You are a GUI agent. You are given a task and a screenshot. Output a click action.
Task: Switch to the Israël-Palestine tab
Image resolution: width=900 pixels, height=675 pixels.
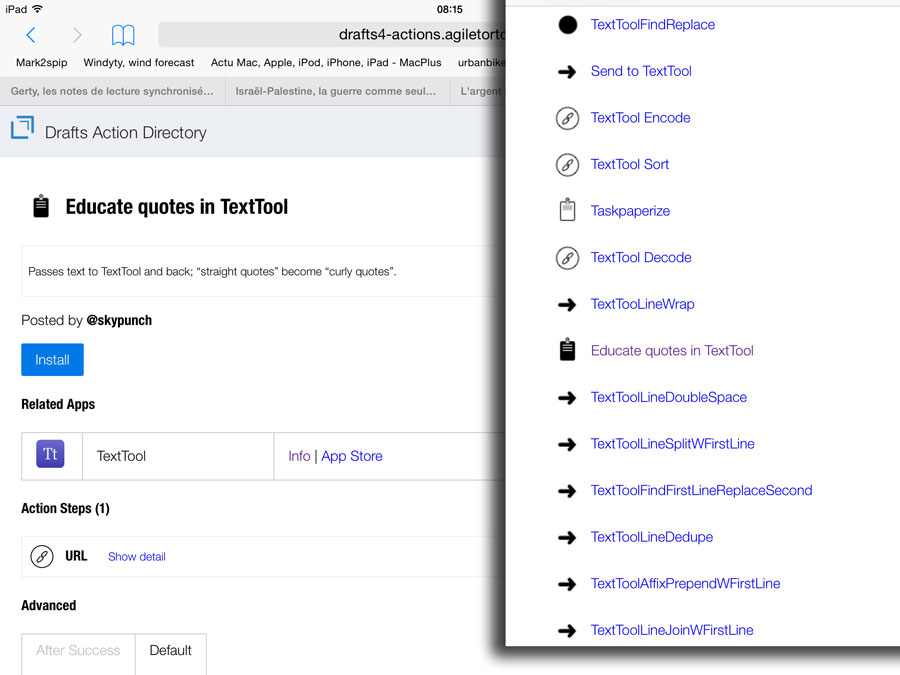[x=338, y=91]
